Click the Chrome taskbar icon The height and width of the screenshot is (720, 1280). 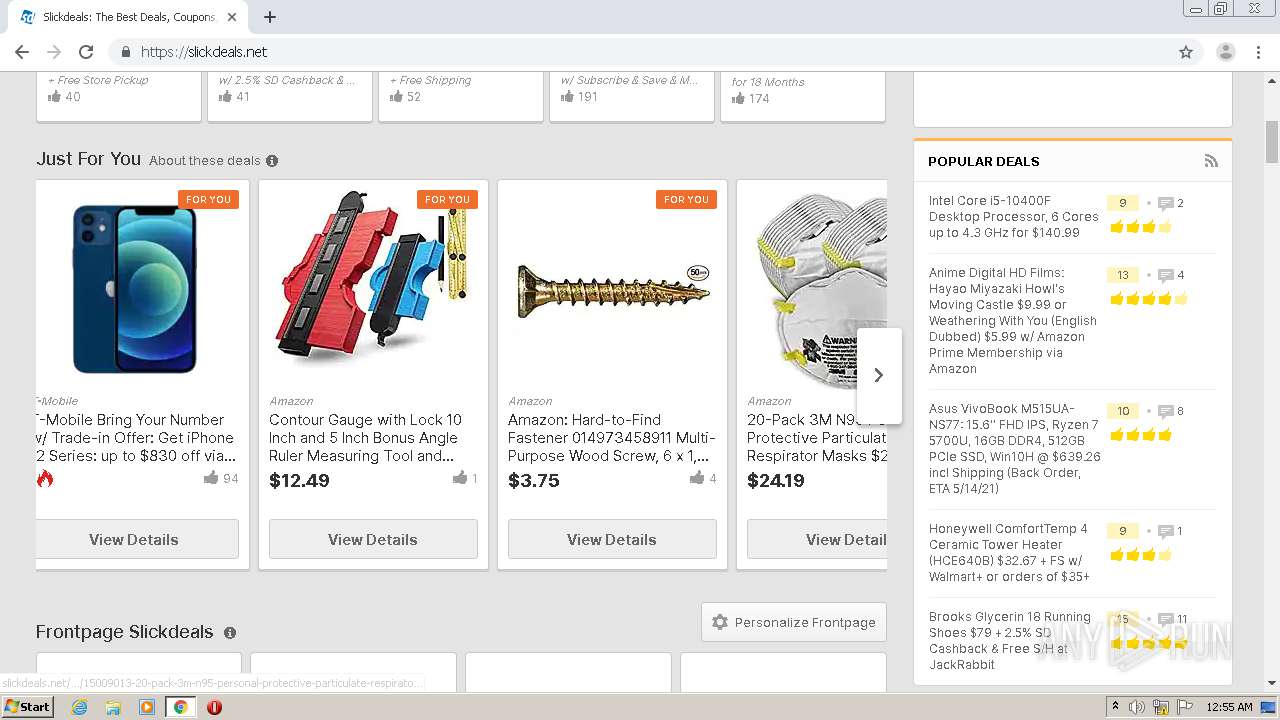click(x=180, y=707)
